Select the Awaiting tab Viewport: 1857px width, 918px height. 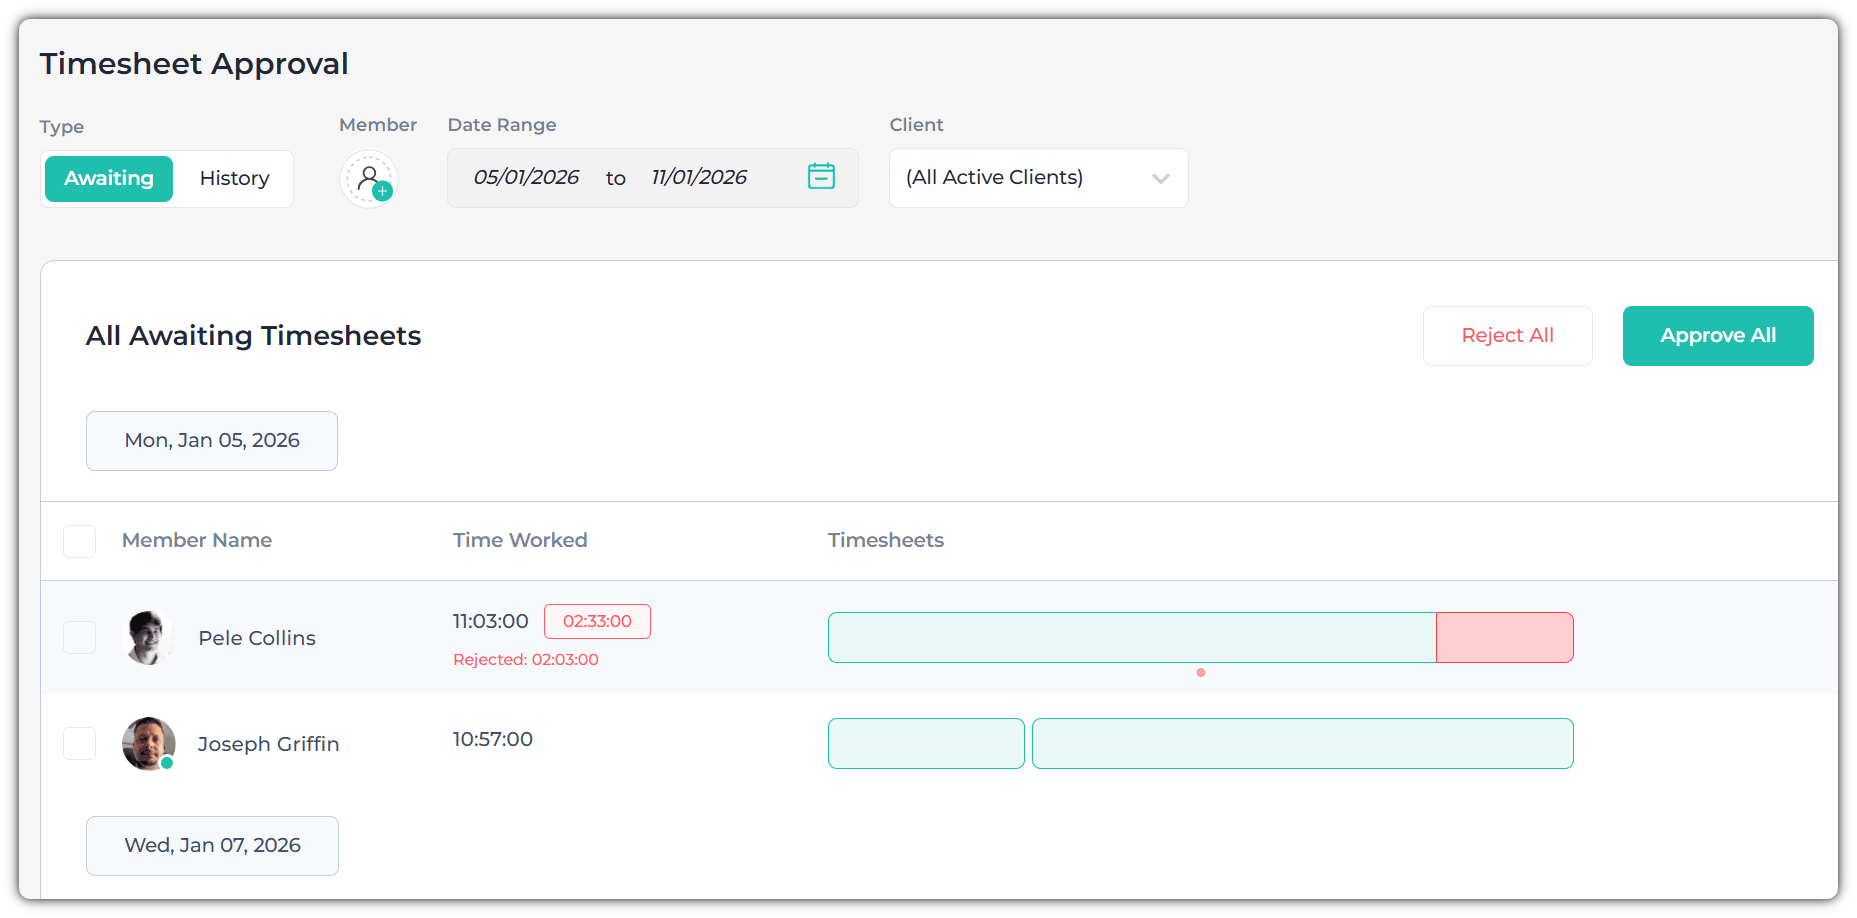click(109, 179)
